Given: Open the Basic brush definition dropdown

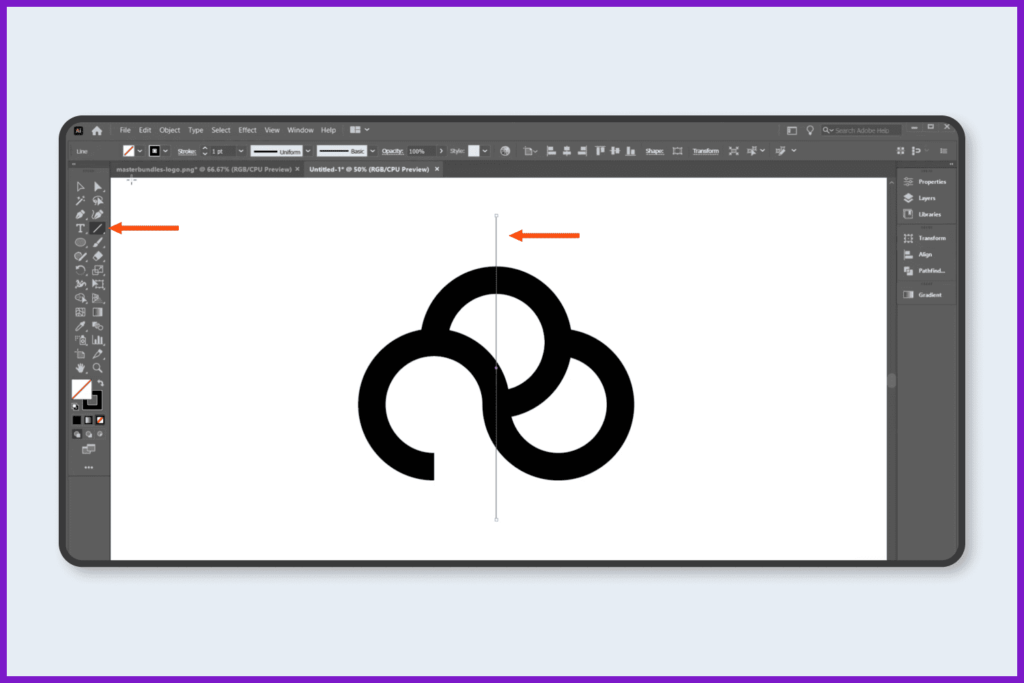Looking at the screenshot, I should [x=373, y=151].
